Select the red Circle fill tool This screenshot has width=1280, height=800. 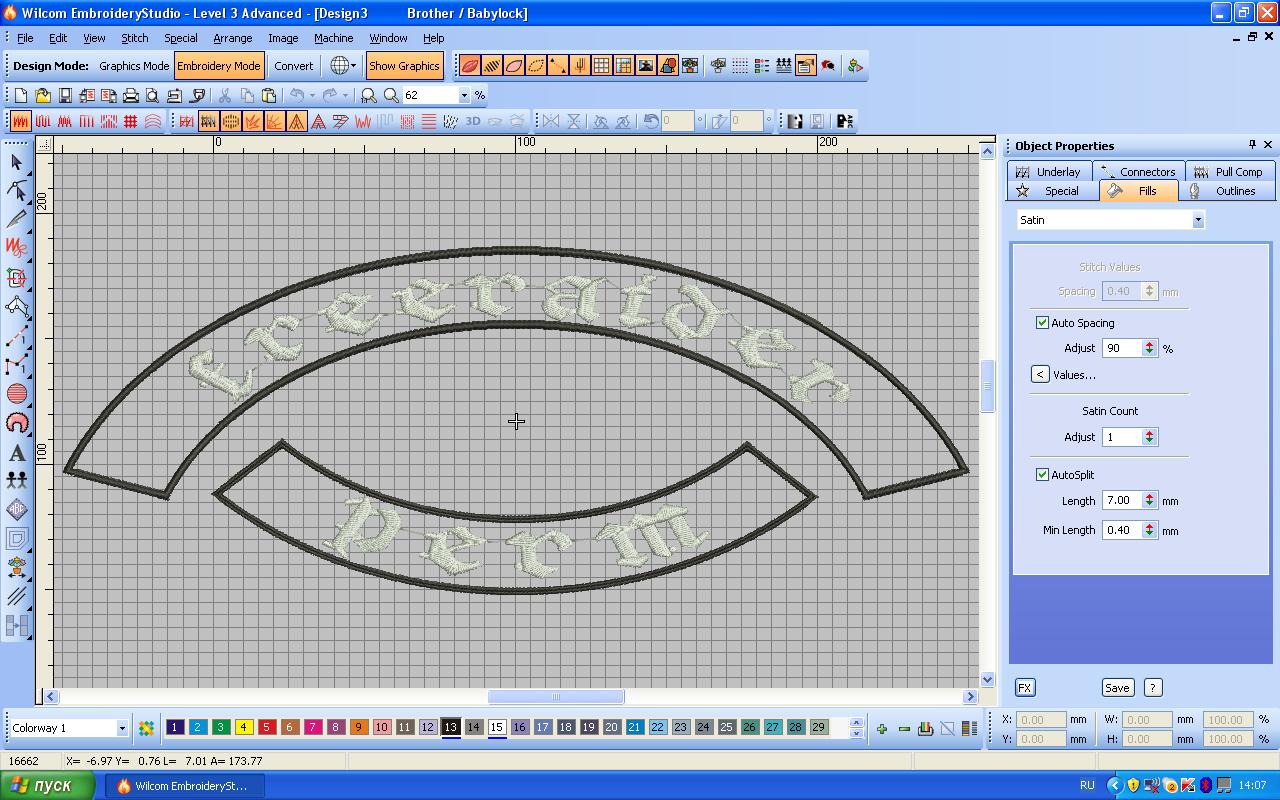(16, 394)
